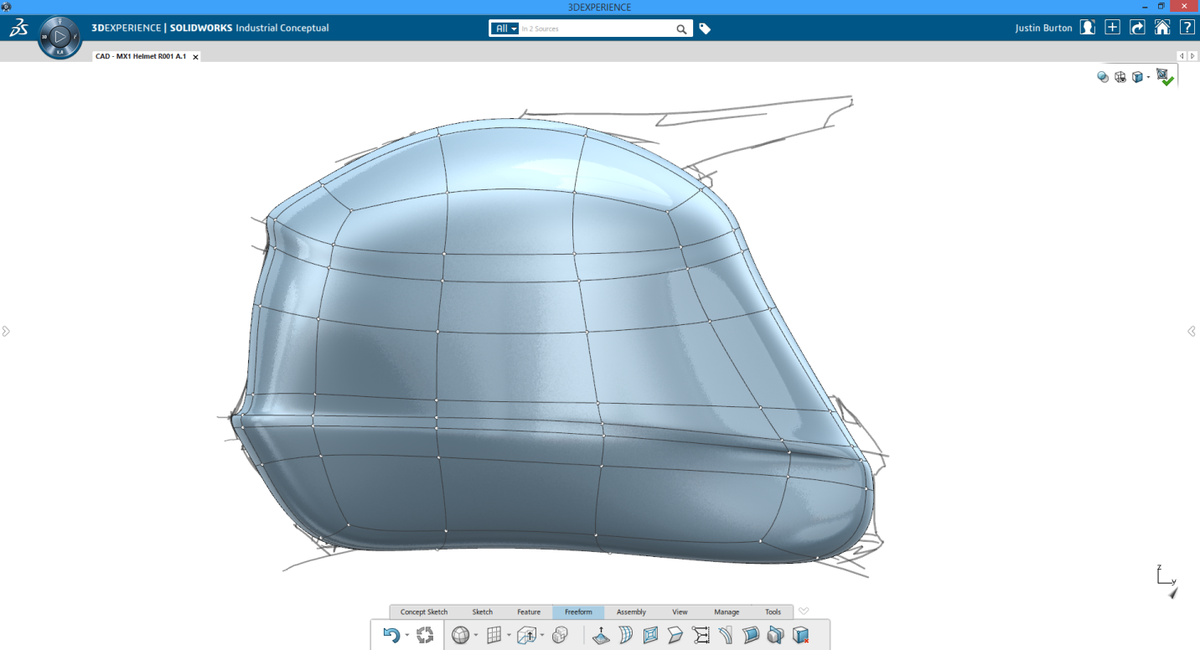Select the flat face extrude icon

(x=675, y=635)
